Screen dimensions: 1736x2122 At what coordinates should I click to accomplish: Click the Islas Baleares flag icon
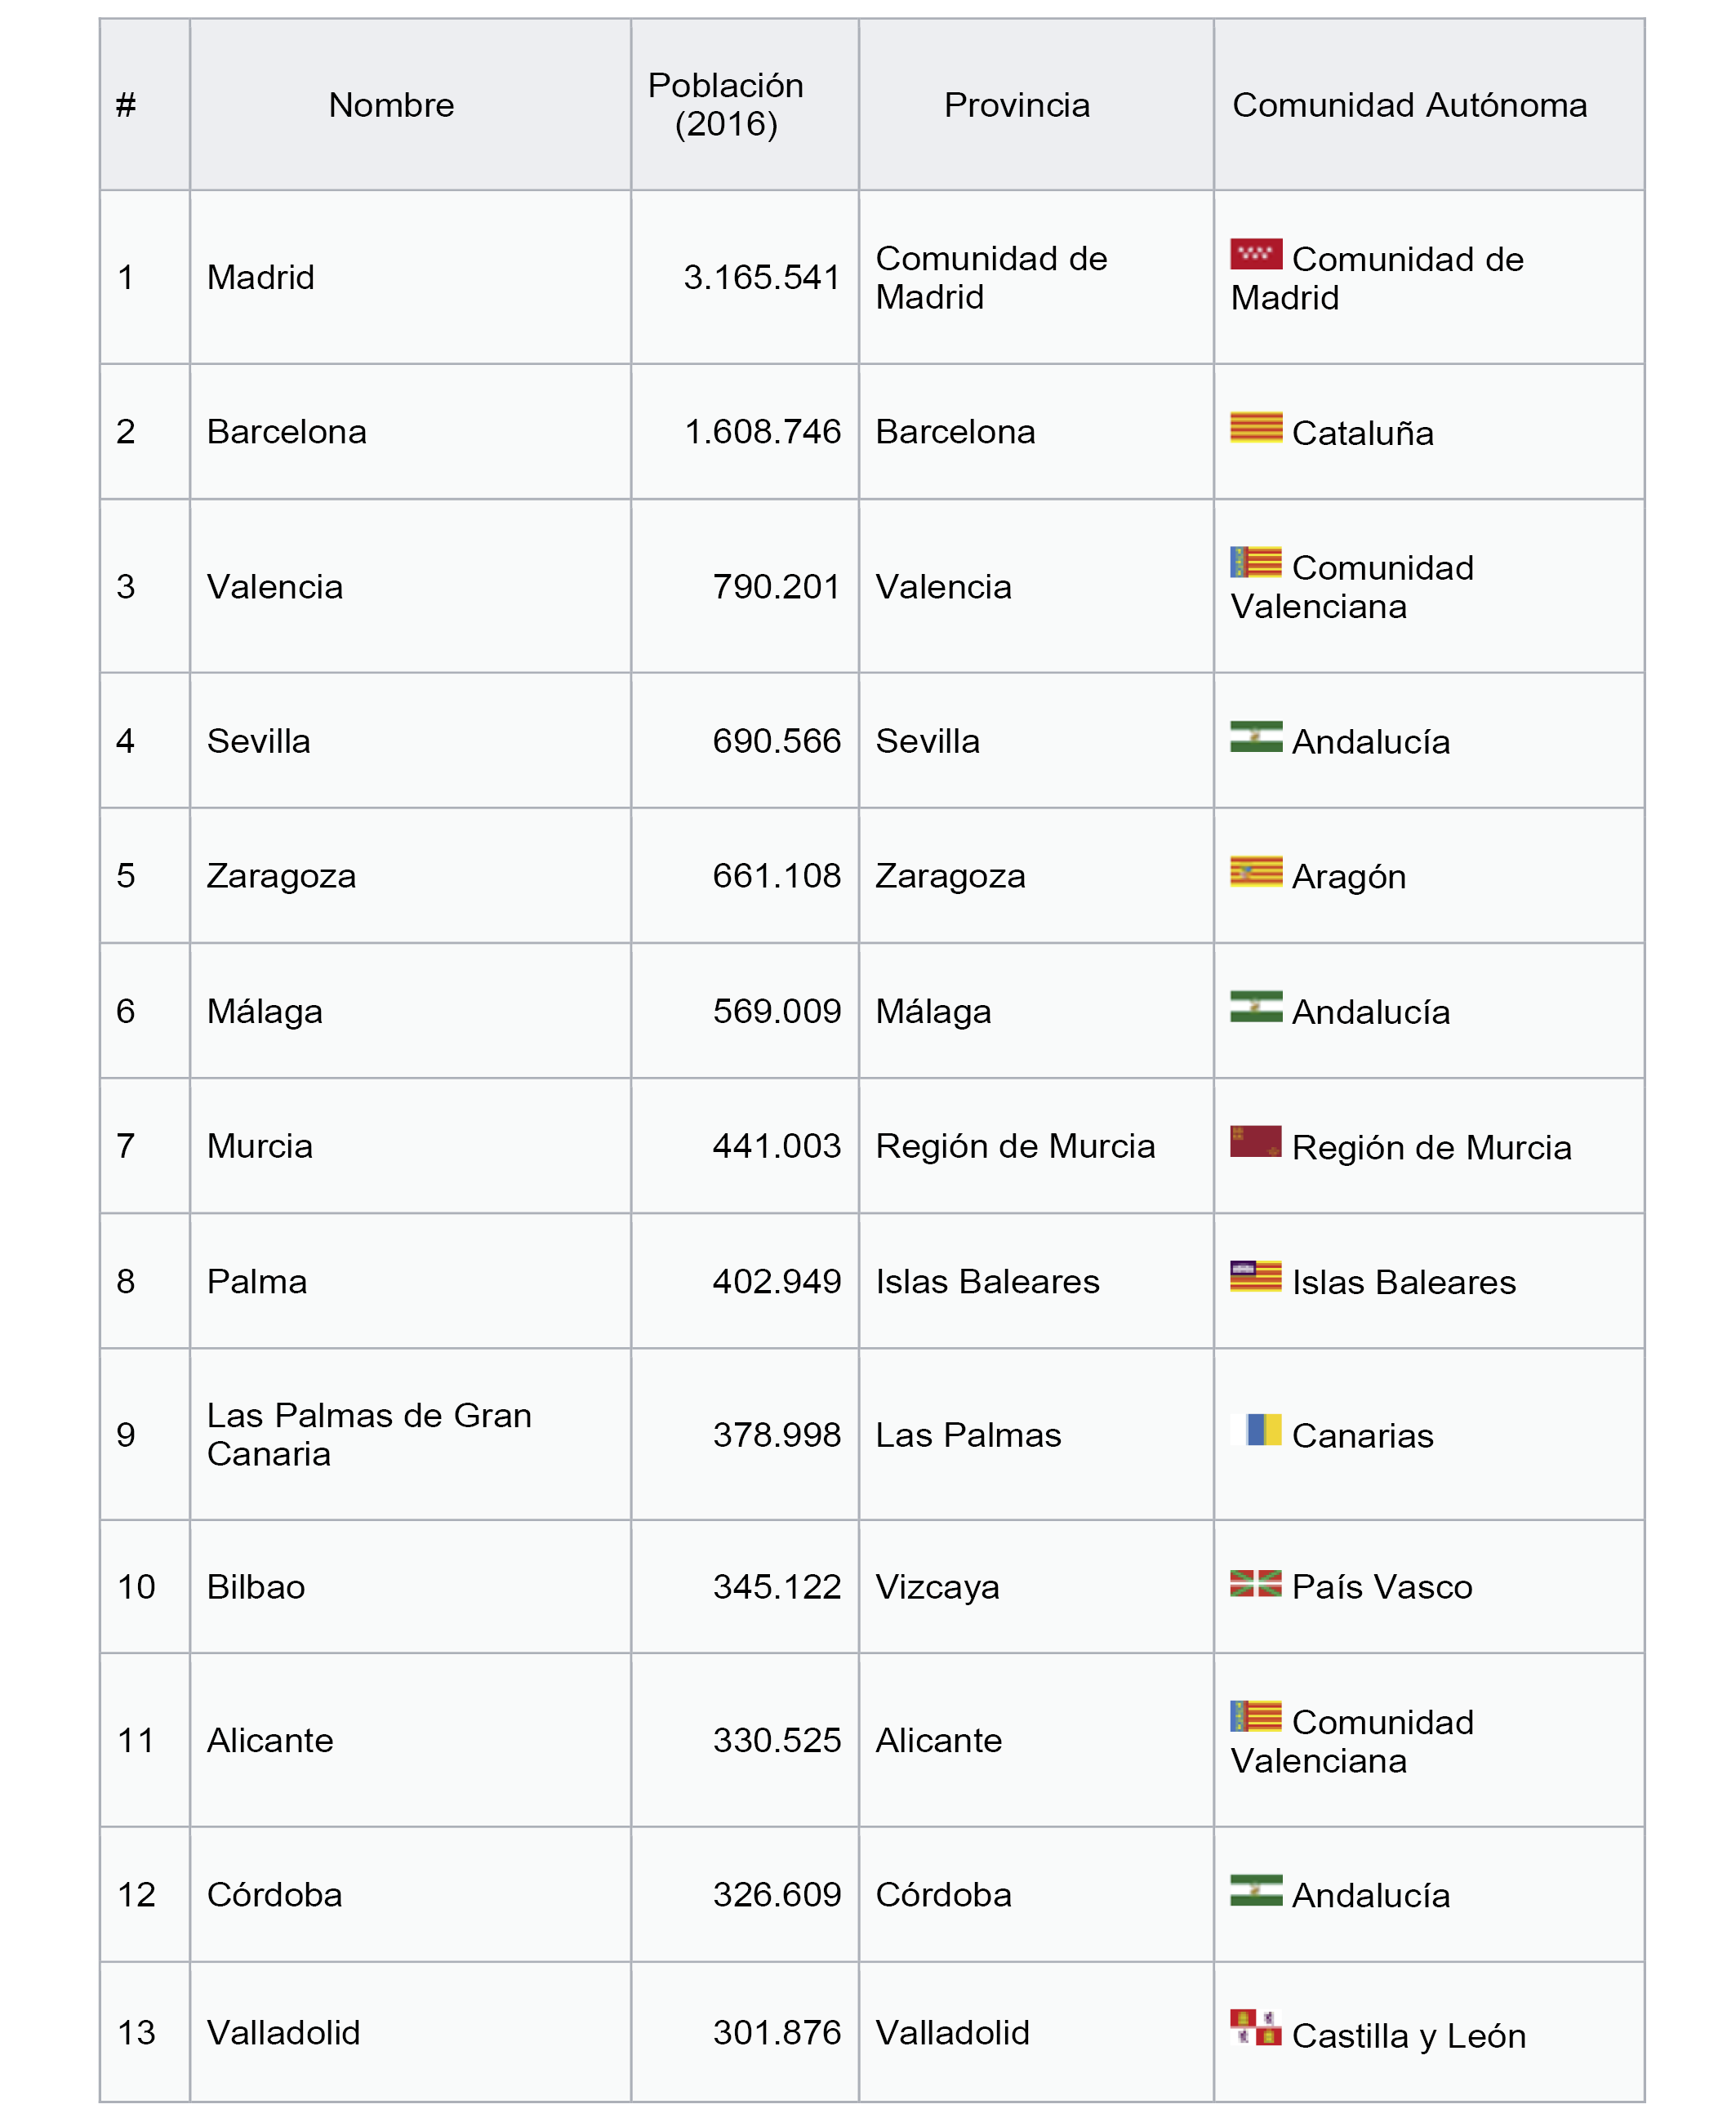(x=1255, y=1276)
